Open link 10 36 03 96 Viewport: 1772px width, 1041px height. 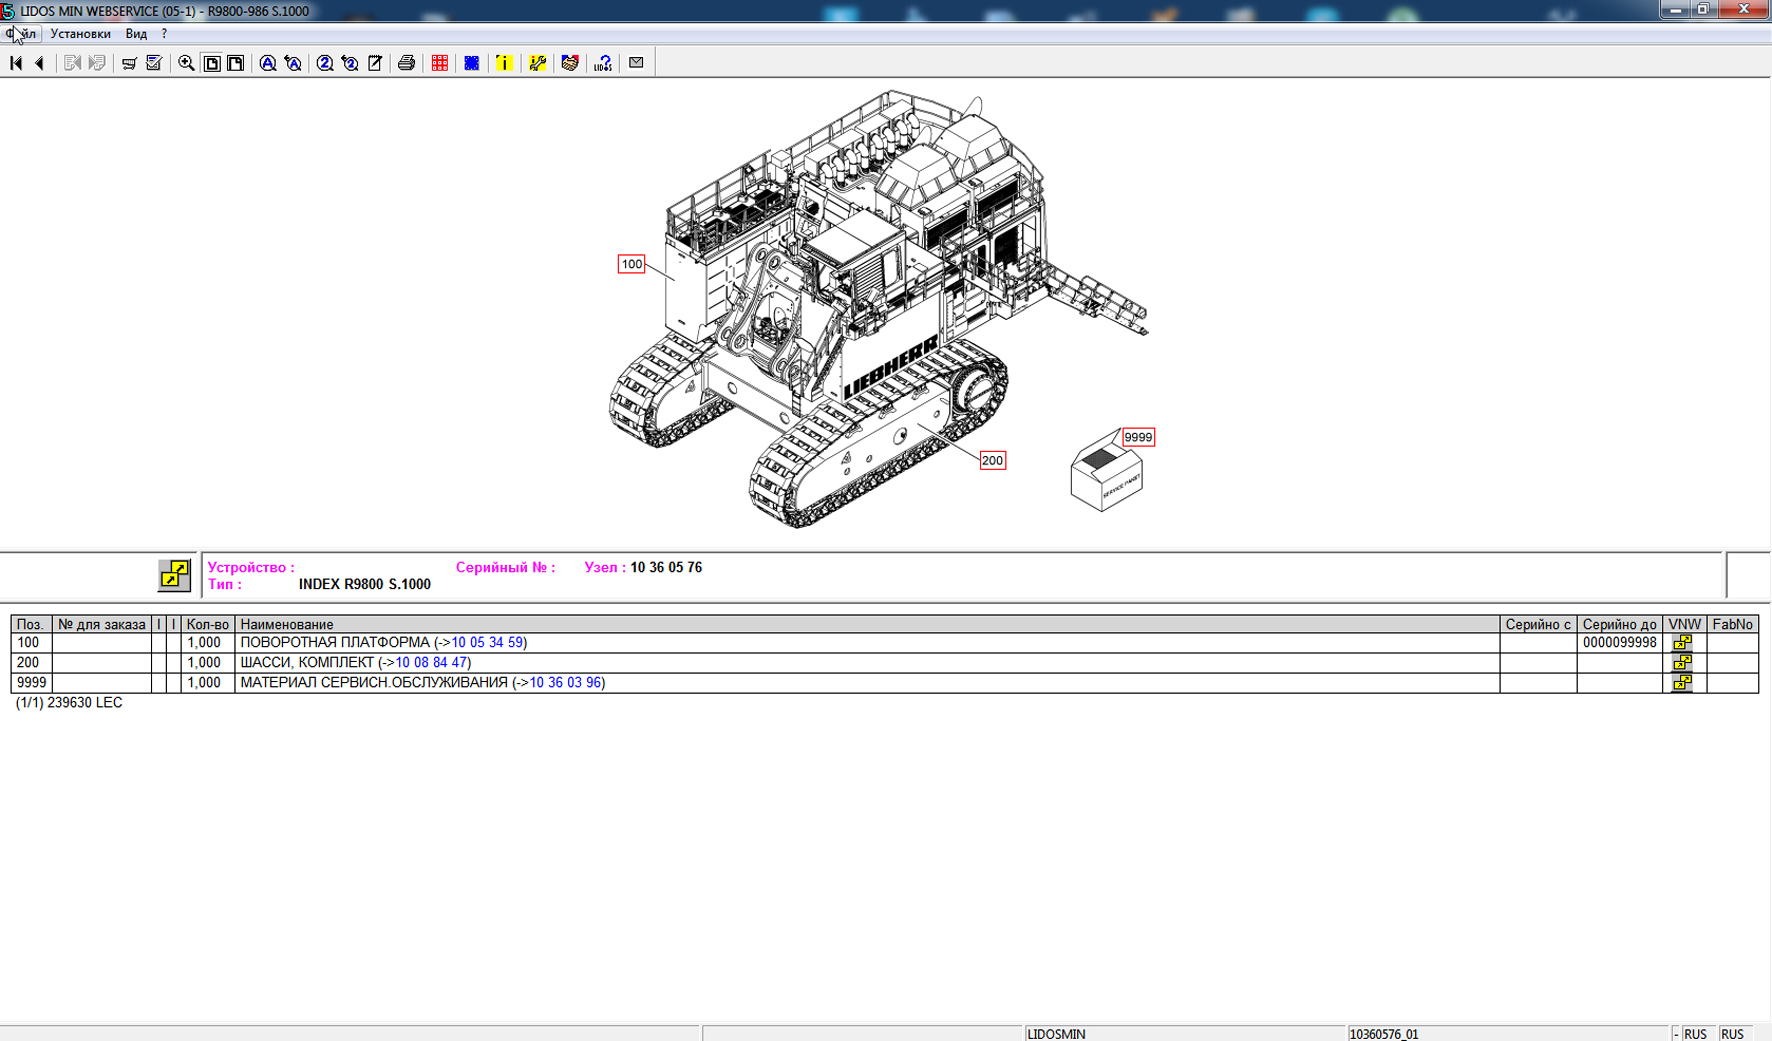pyautogui.click(x=565, y=683)
